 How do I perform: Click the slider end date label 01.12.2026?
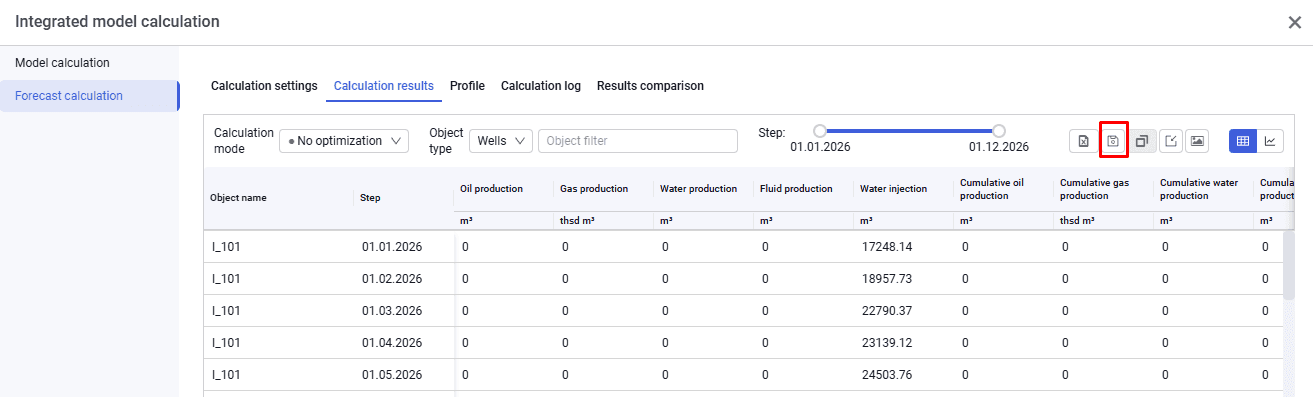pyautogui.click(x=998, y=148)
